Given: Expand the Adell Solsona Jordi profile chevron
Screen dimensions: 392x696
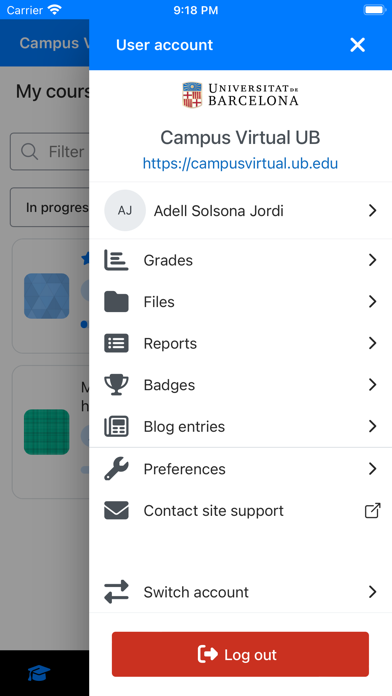Looking at the screenshot, I should pos(372,210).
